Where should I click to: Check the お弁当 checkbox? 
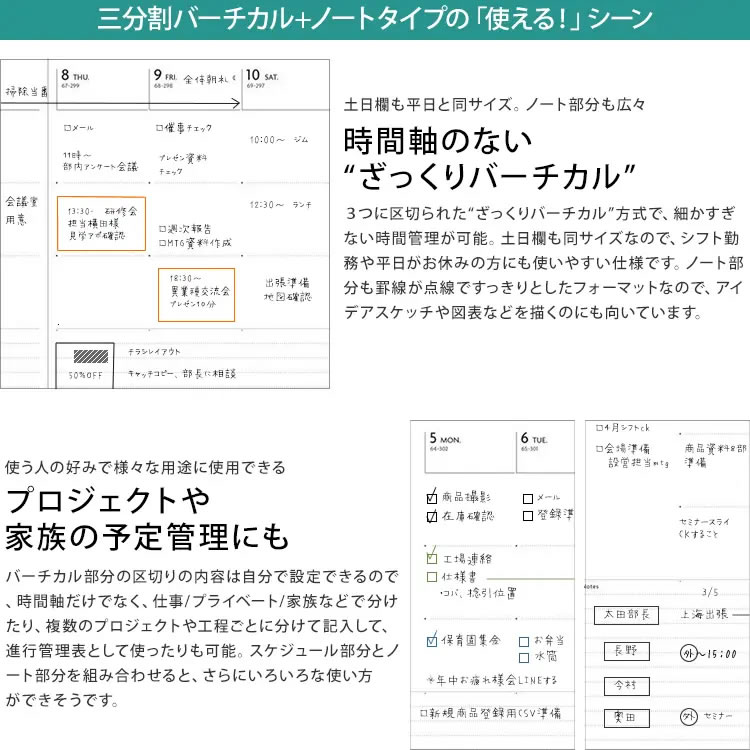(x=523, y=641)
